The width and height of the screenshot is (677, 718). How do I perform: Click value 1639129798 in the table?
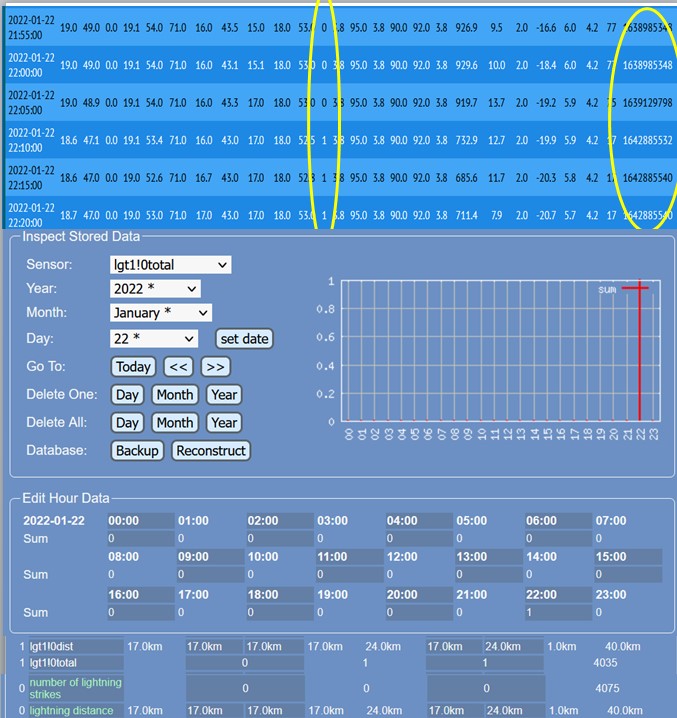tap(647, 103)
